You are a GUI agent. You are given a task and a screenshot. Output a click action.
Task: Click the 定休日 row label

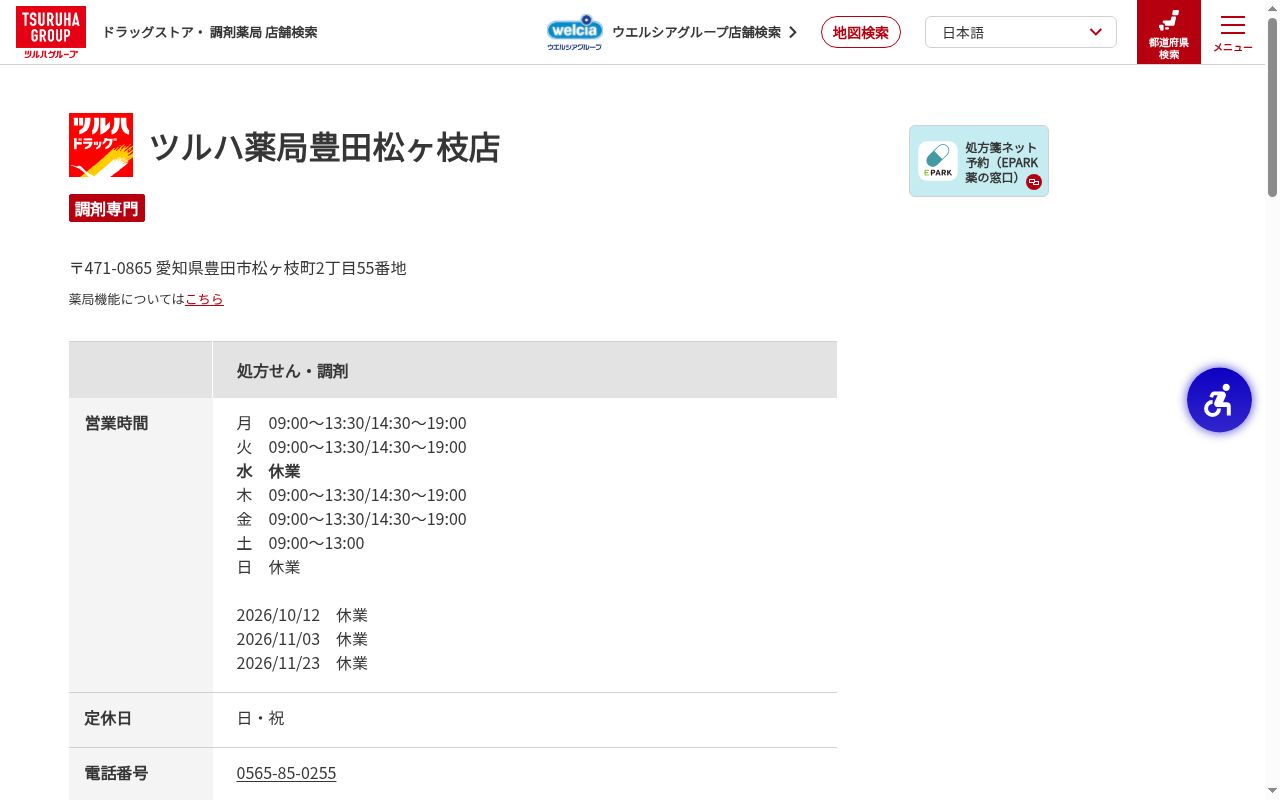(108, 718)
